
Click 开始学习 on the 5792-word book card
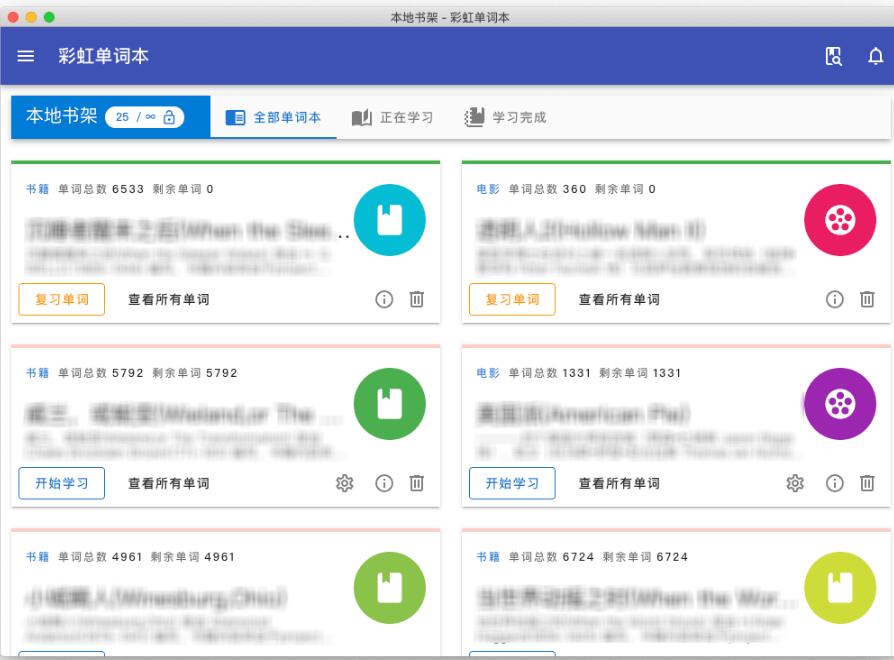click(x=62, y=483)
